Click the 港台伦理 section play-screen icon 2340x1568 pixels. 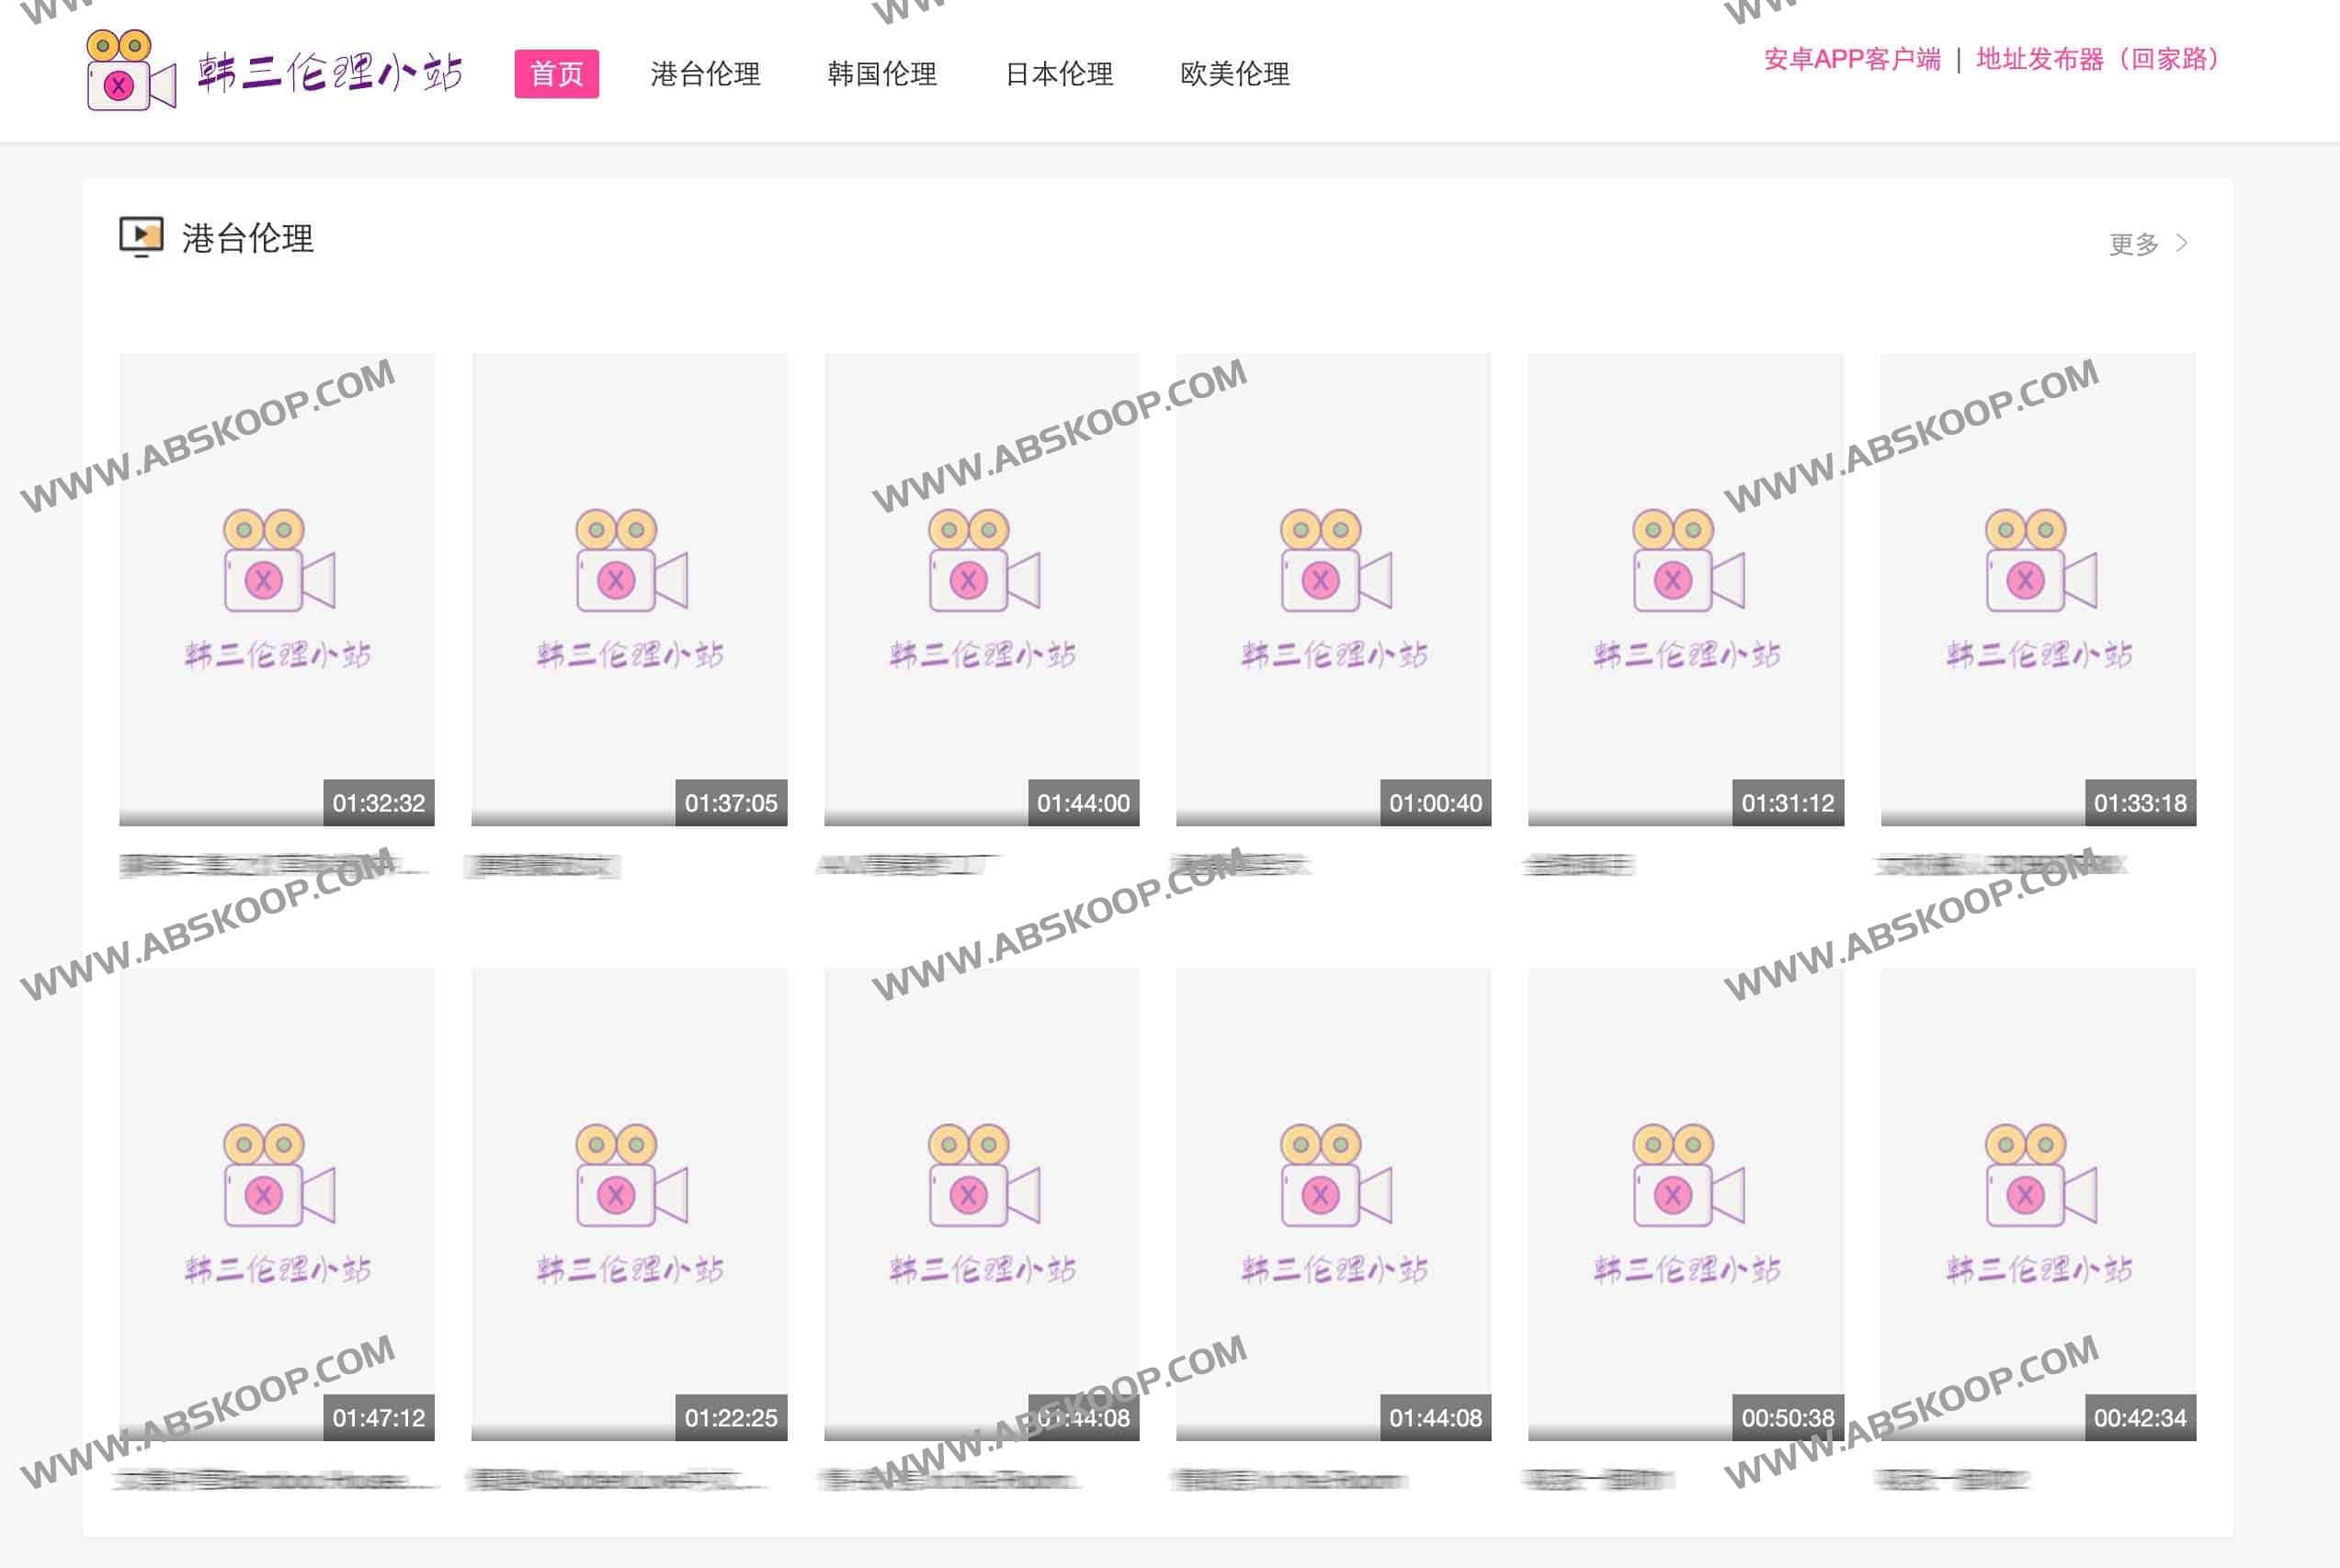tap(141, 237)
